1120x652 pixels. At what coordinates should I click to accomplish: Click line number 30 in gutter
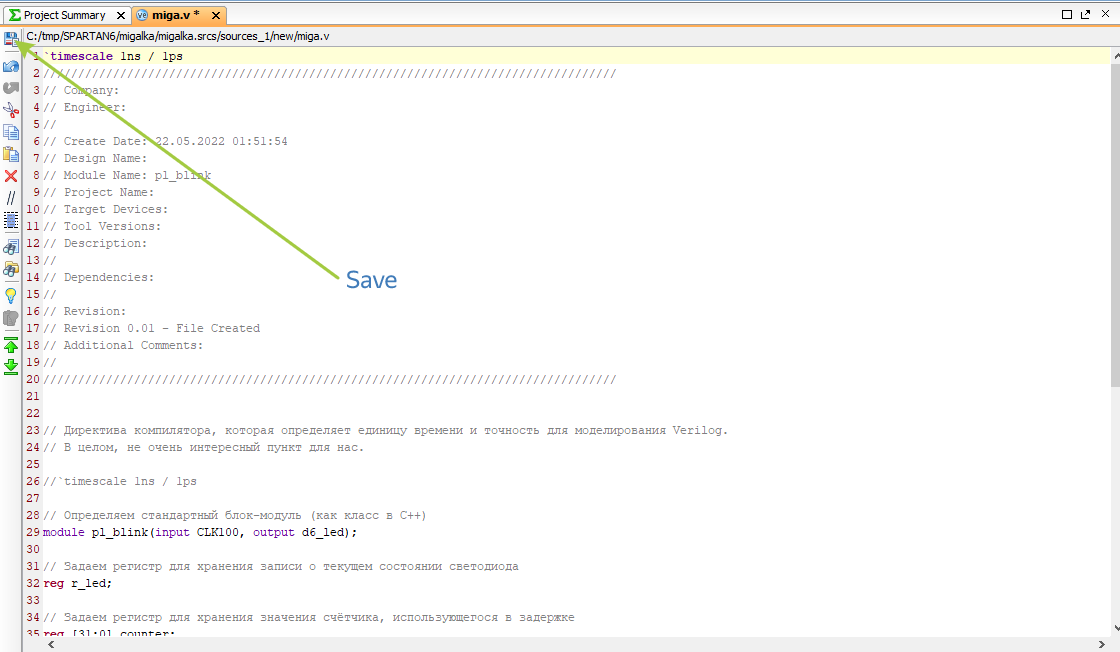pyautogui.click(x=33, y=550)
